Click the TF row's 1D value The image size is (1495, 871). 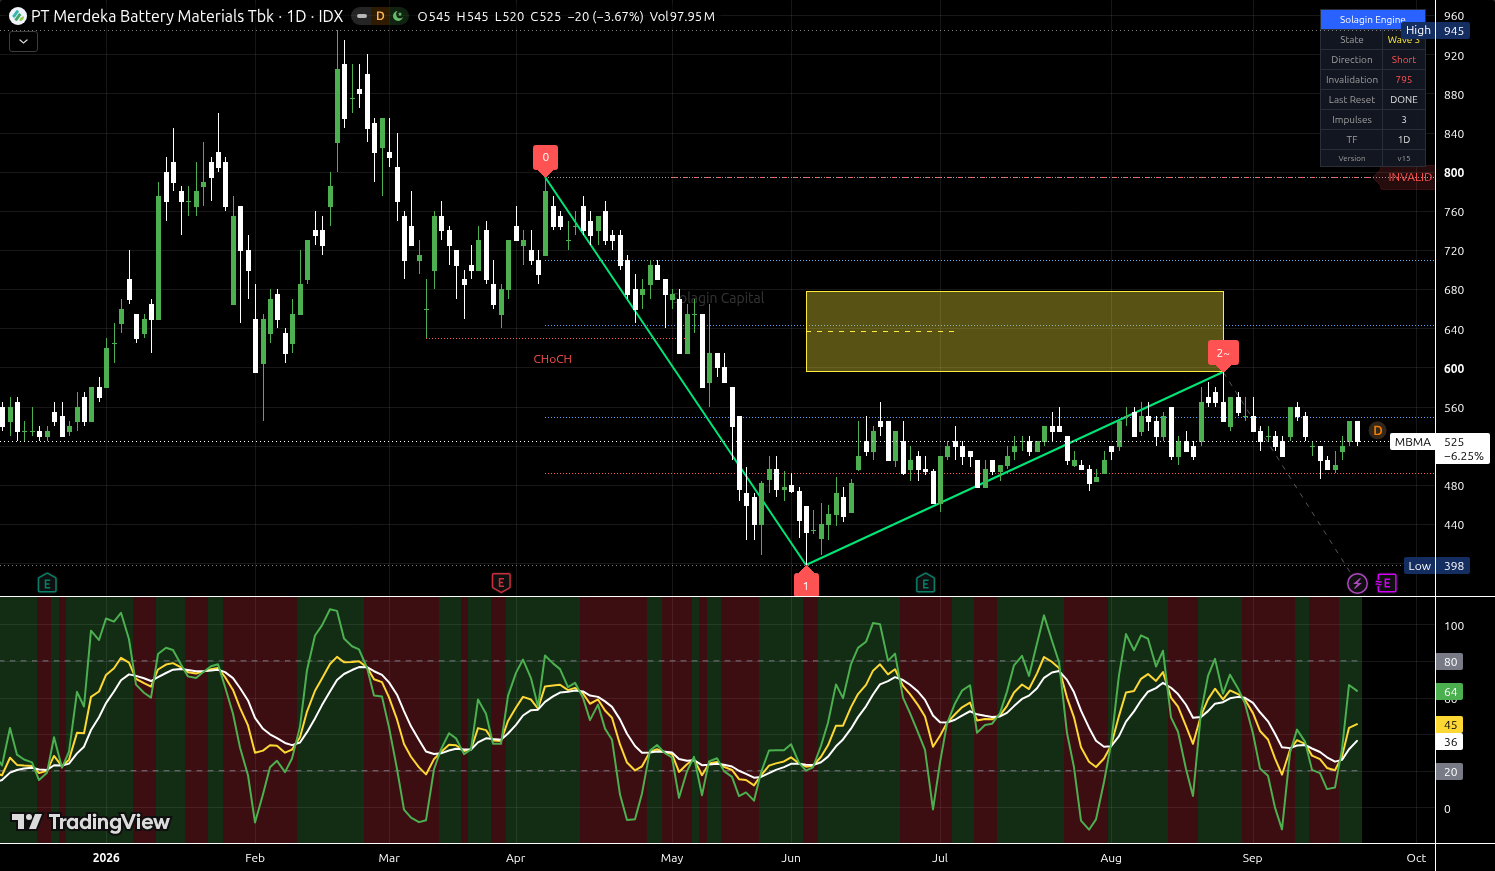click(1403, 140)
